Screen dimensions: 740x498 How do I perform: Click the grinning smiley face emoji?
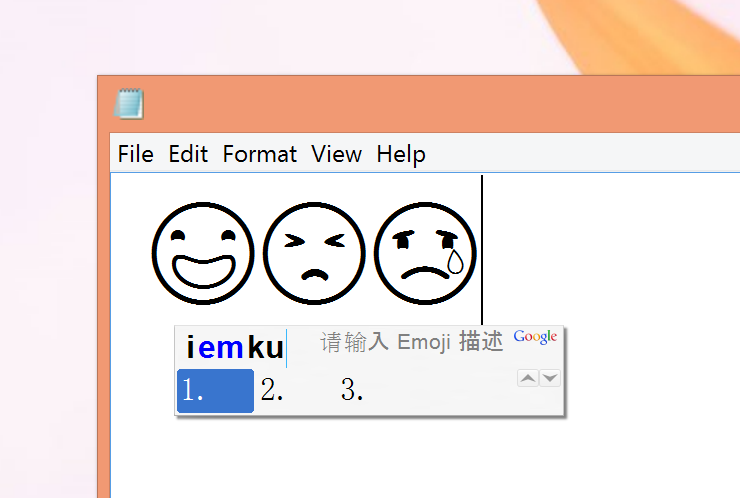click(x=203, y=253)
